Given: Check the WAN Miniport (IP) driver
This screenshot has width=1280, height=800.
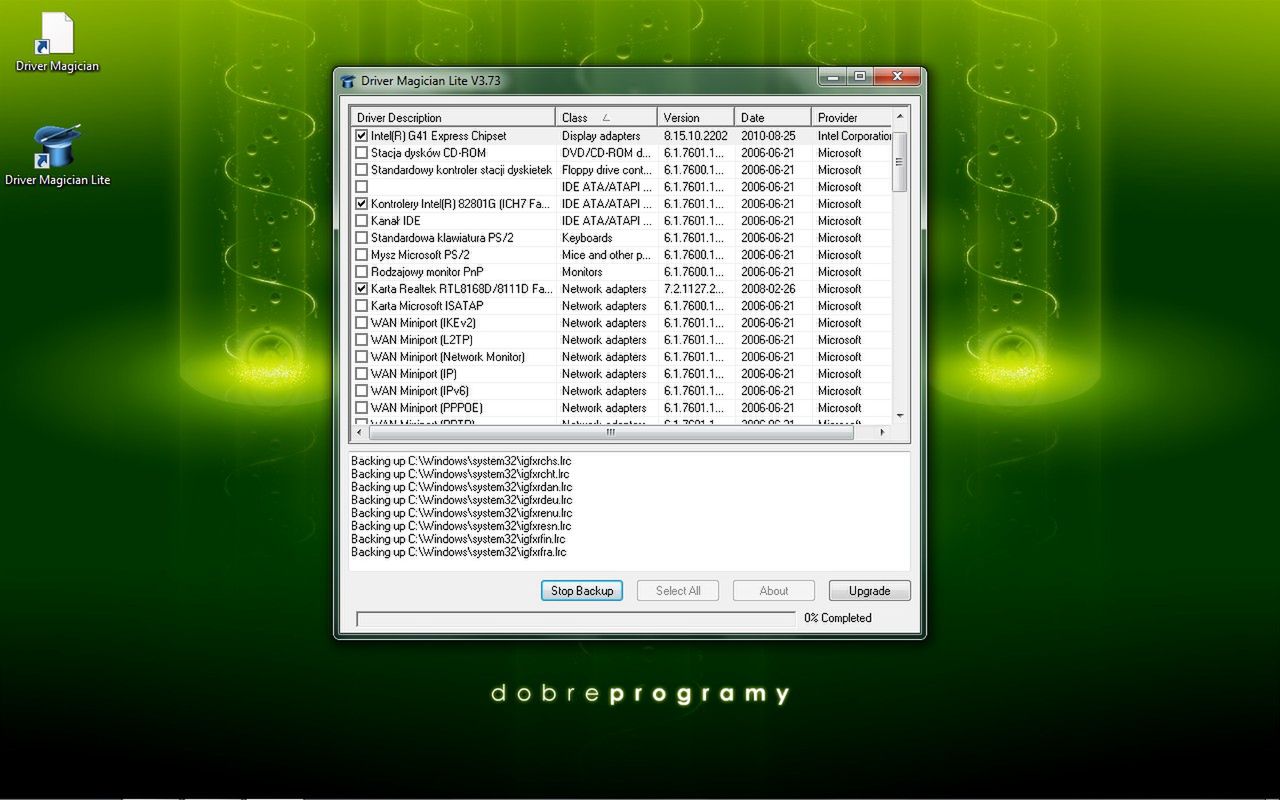Looking at the screenshot, I should [x=362, y=374].
